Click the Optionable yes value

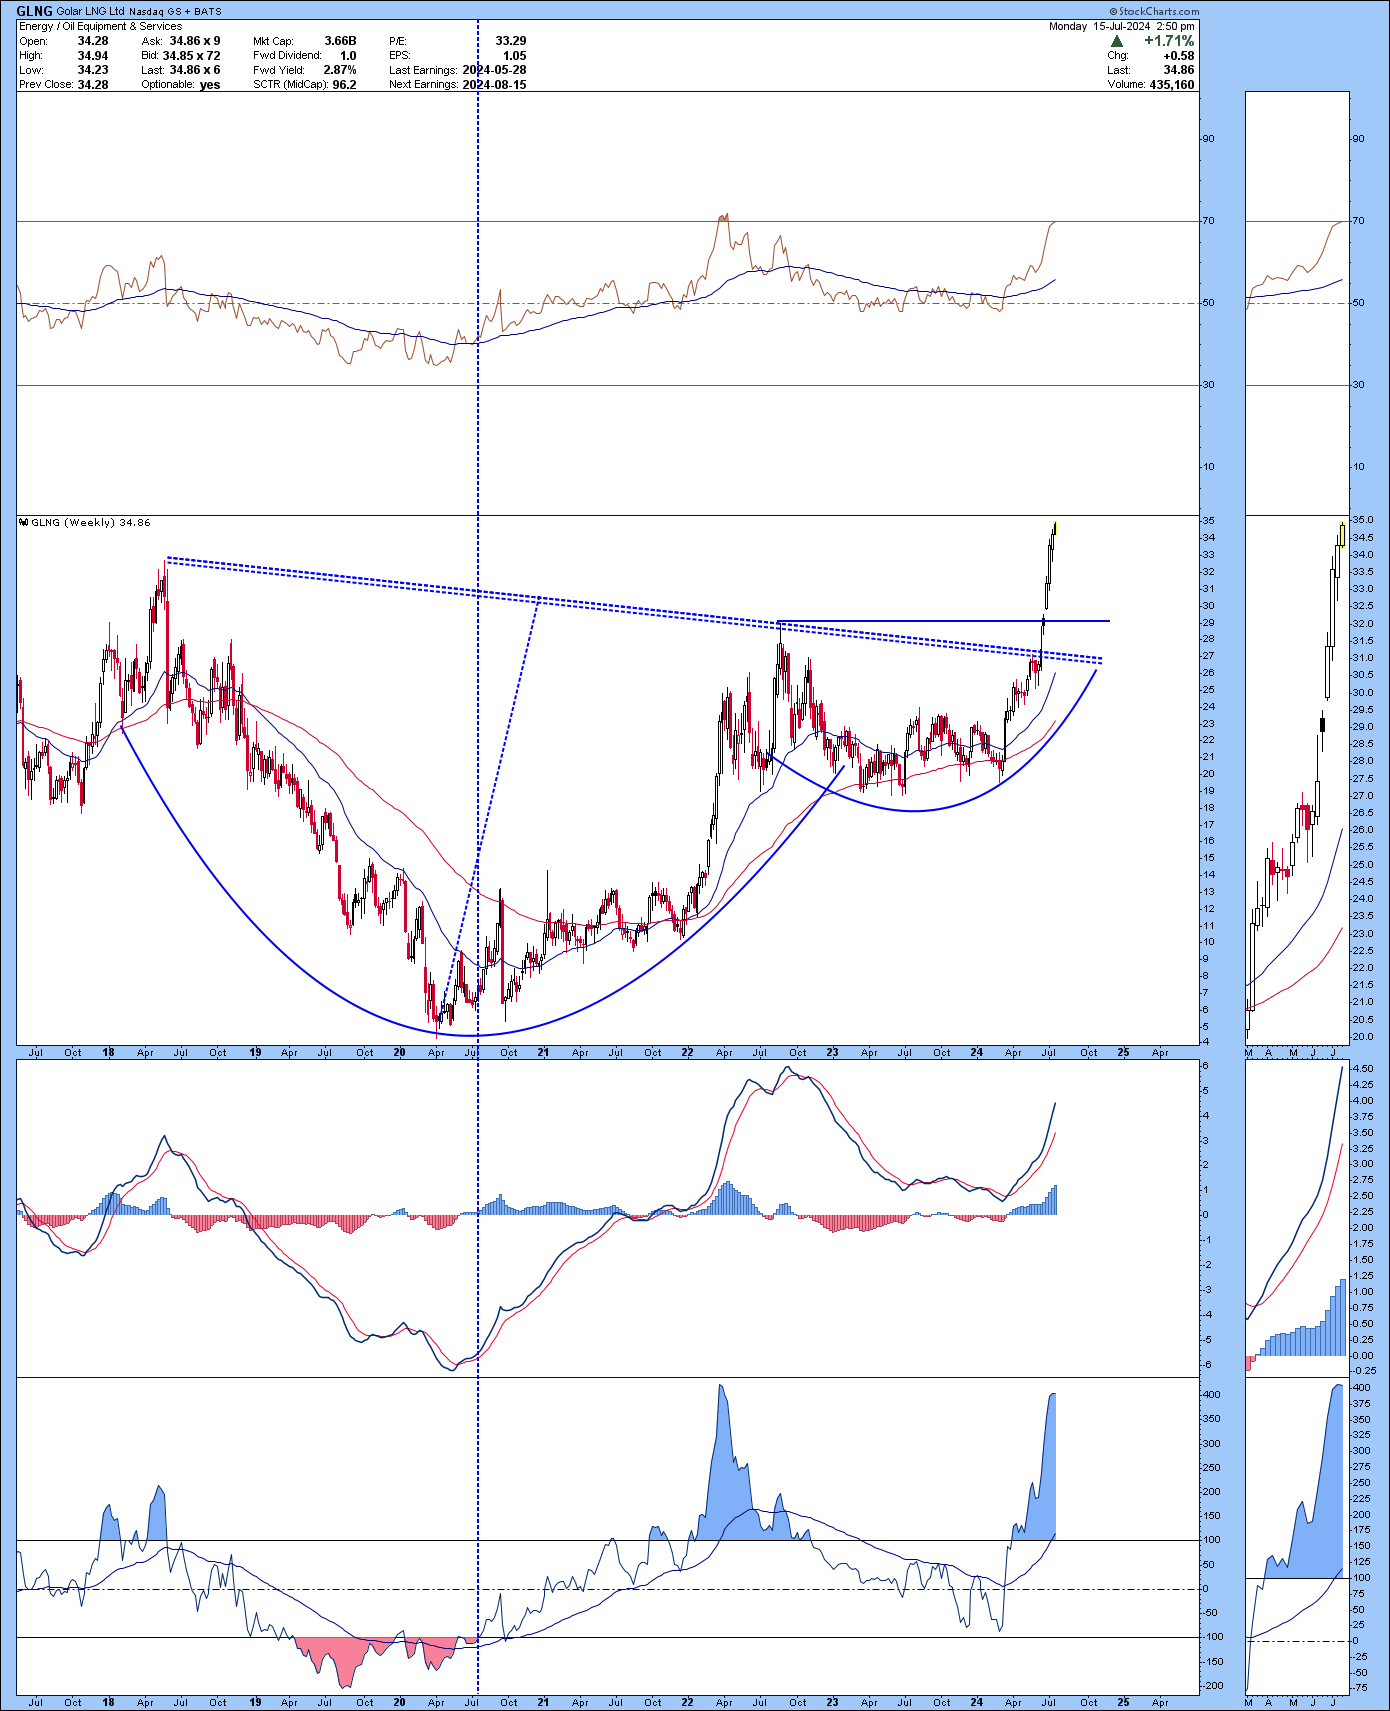[x=209, y=85]
